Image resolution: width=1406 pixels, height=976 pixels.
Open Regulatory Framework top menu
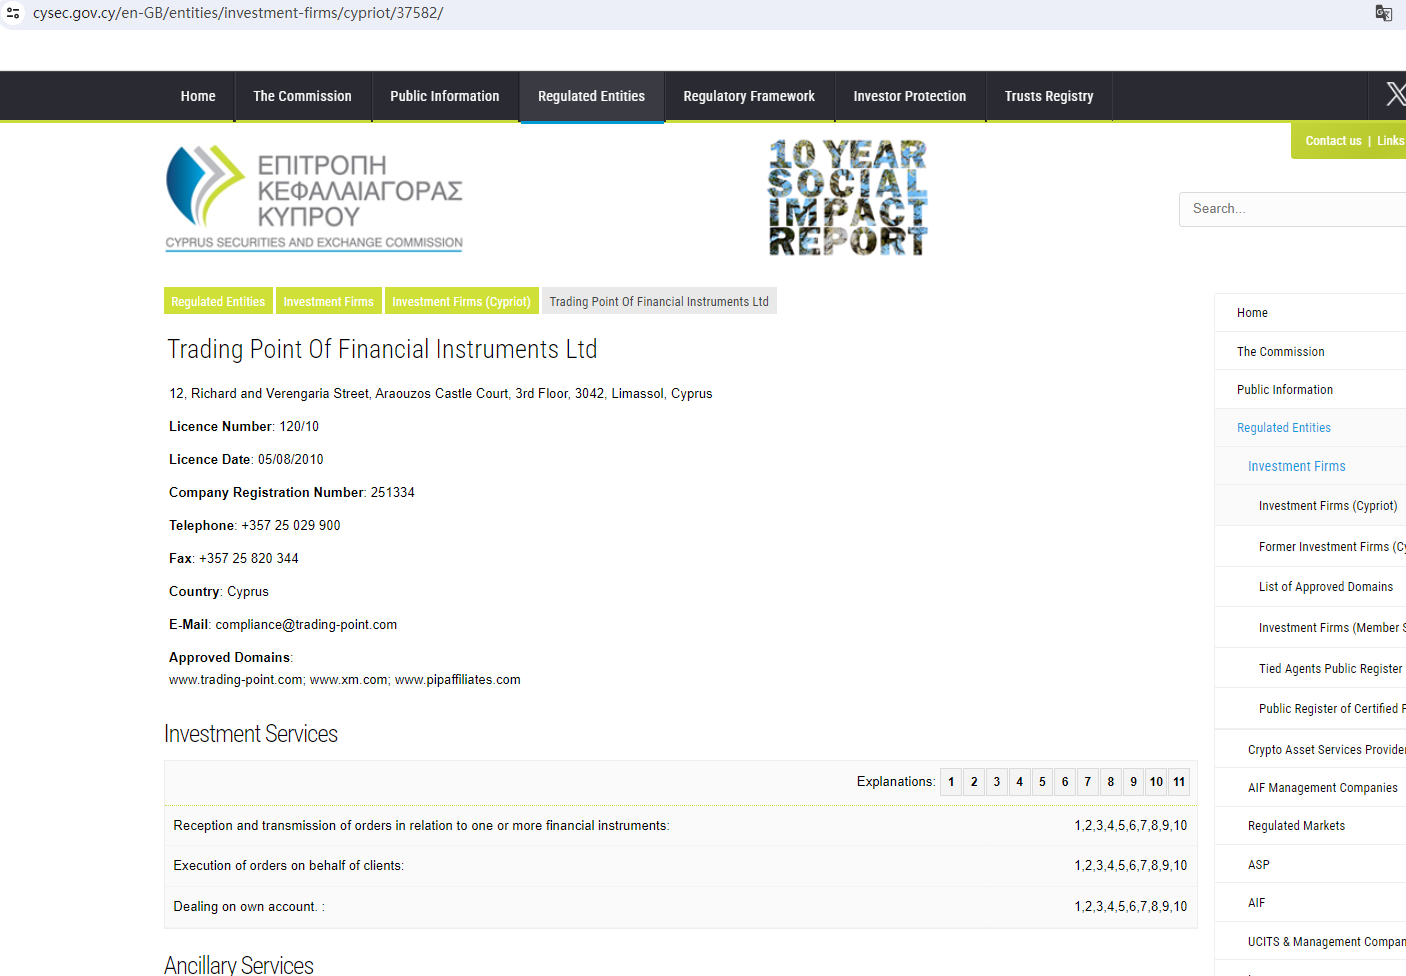[749, 96]
